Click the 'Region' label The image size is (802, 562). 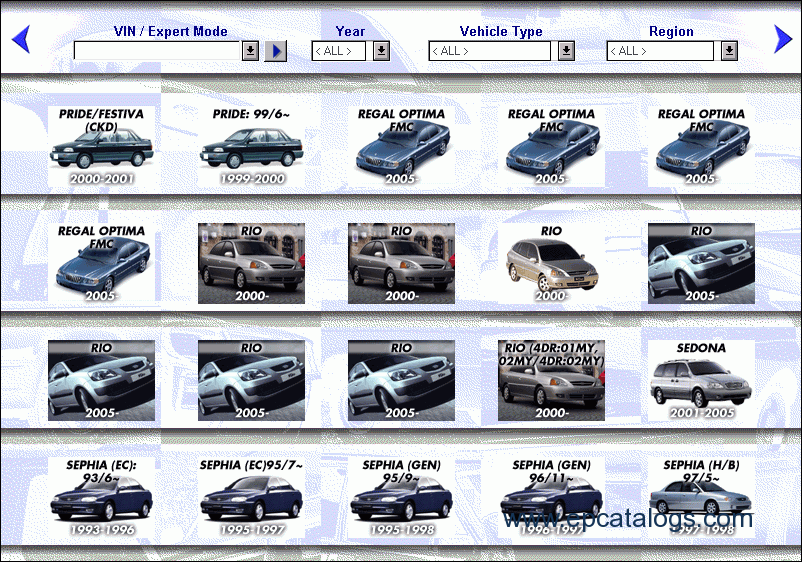[672, 32]
